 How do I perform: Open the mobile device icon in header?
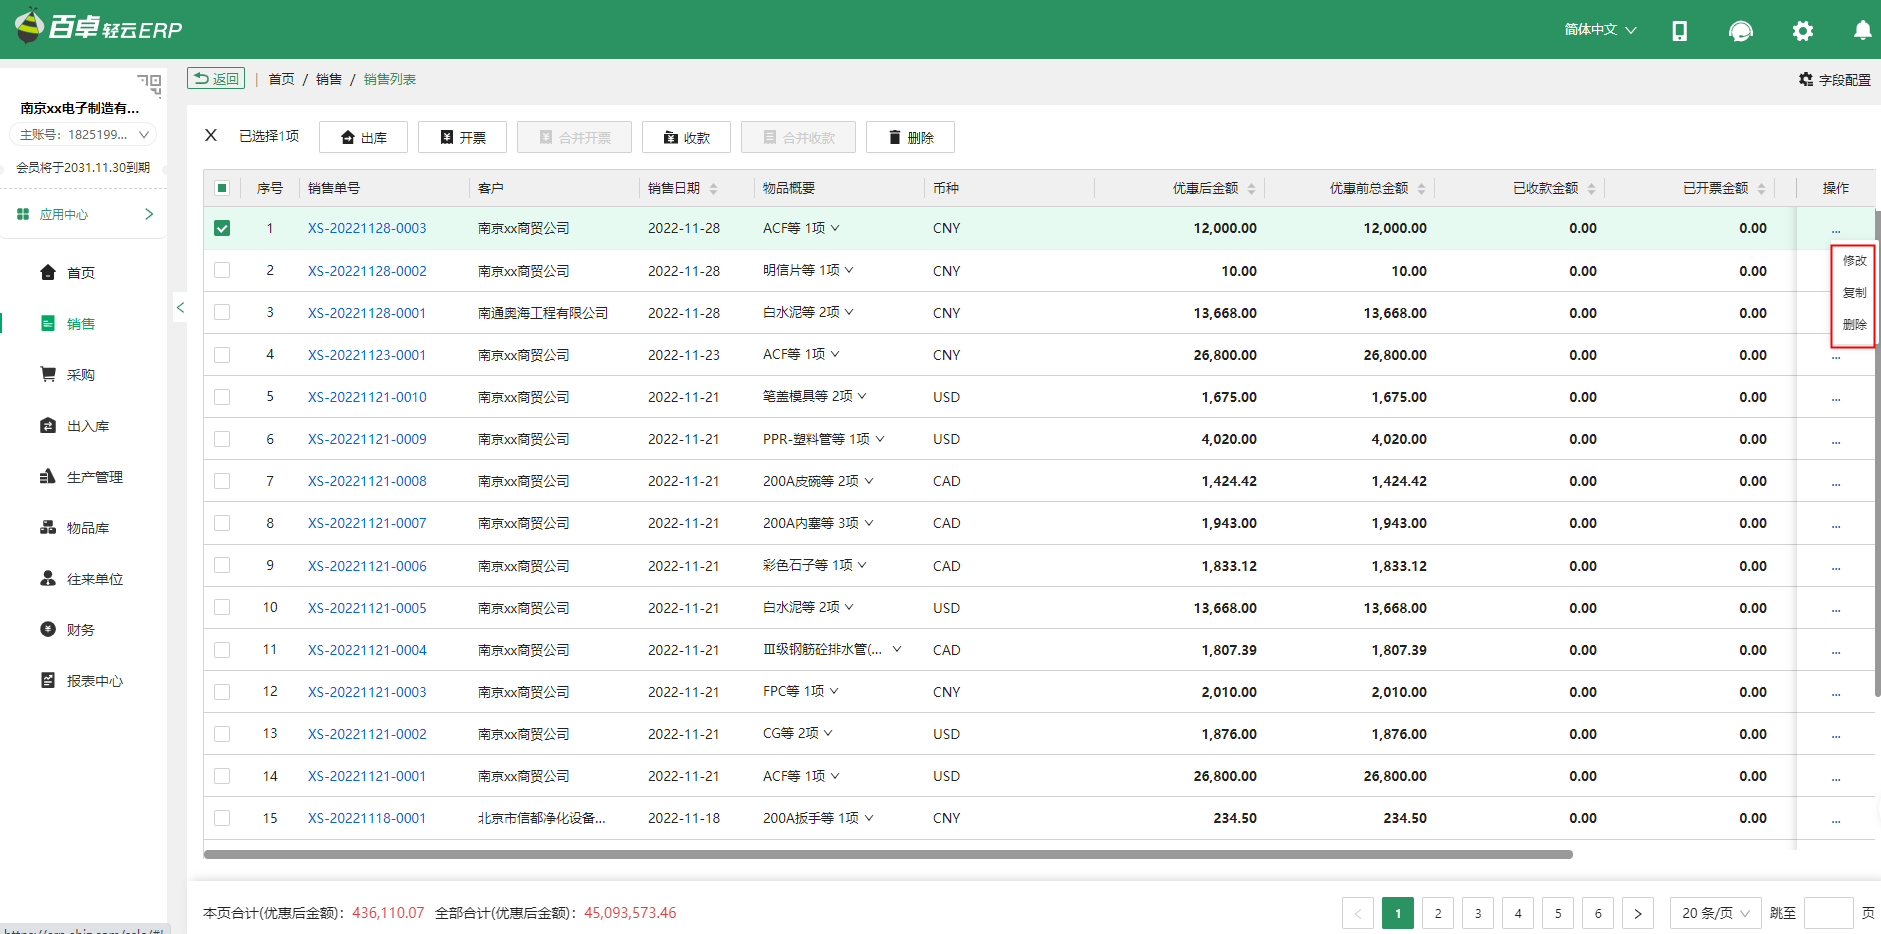pos(1680,31)
